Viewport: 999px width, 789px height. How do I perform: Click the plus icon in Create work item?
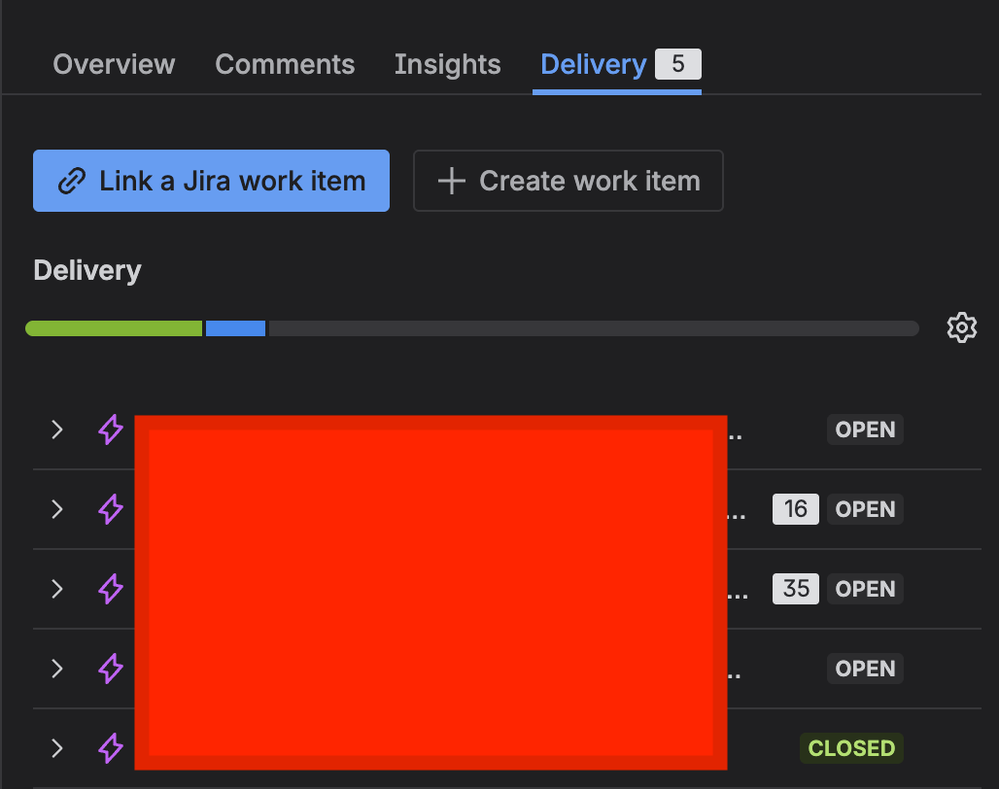coord(450,181)
